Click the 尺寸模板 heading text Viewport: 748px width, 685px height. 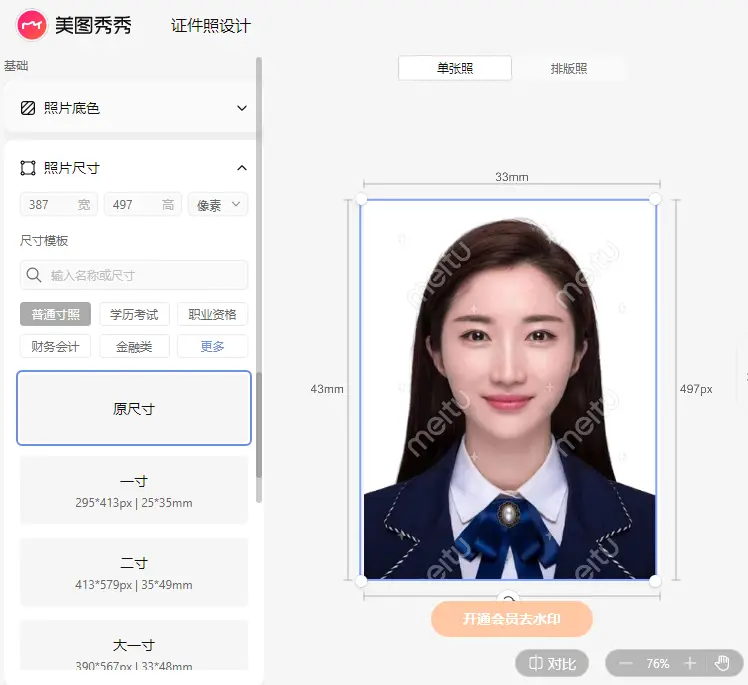(x=44, y=240)
